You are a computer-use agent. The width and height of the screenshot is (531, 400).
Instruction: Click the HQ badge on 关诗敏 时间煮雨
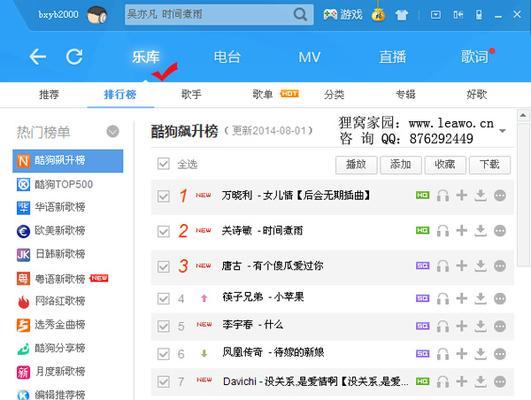pos(423,230)
